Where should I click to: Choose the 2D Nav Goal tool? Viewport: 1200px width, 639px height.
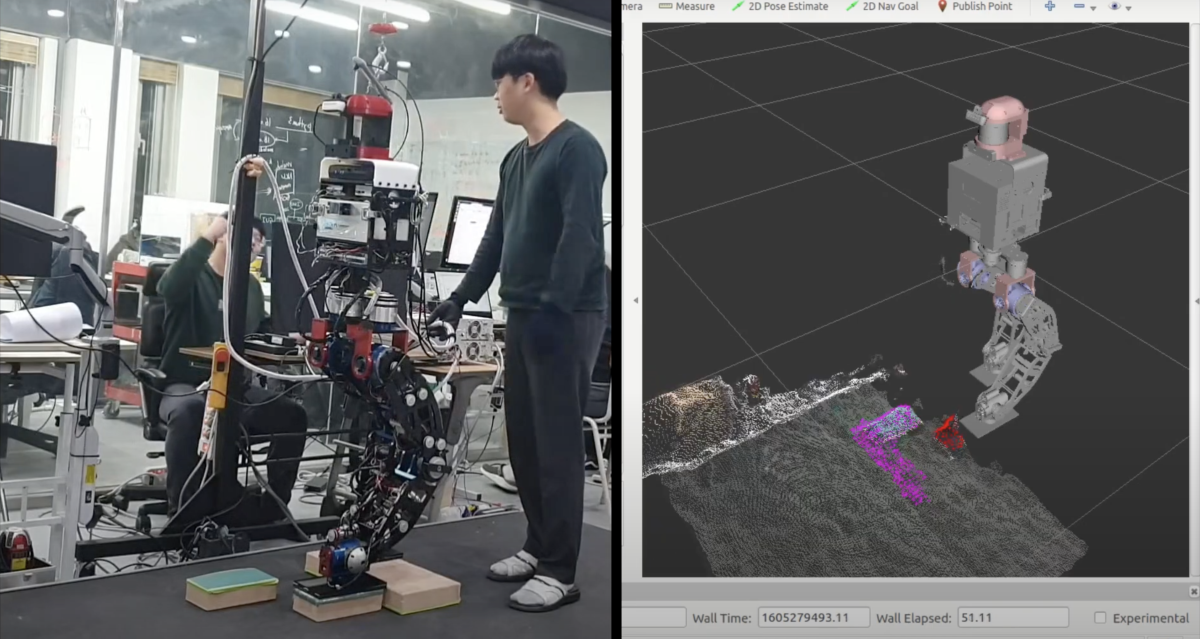click(x=882, y=7)
